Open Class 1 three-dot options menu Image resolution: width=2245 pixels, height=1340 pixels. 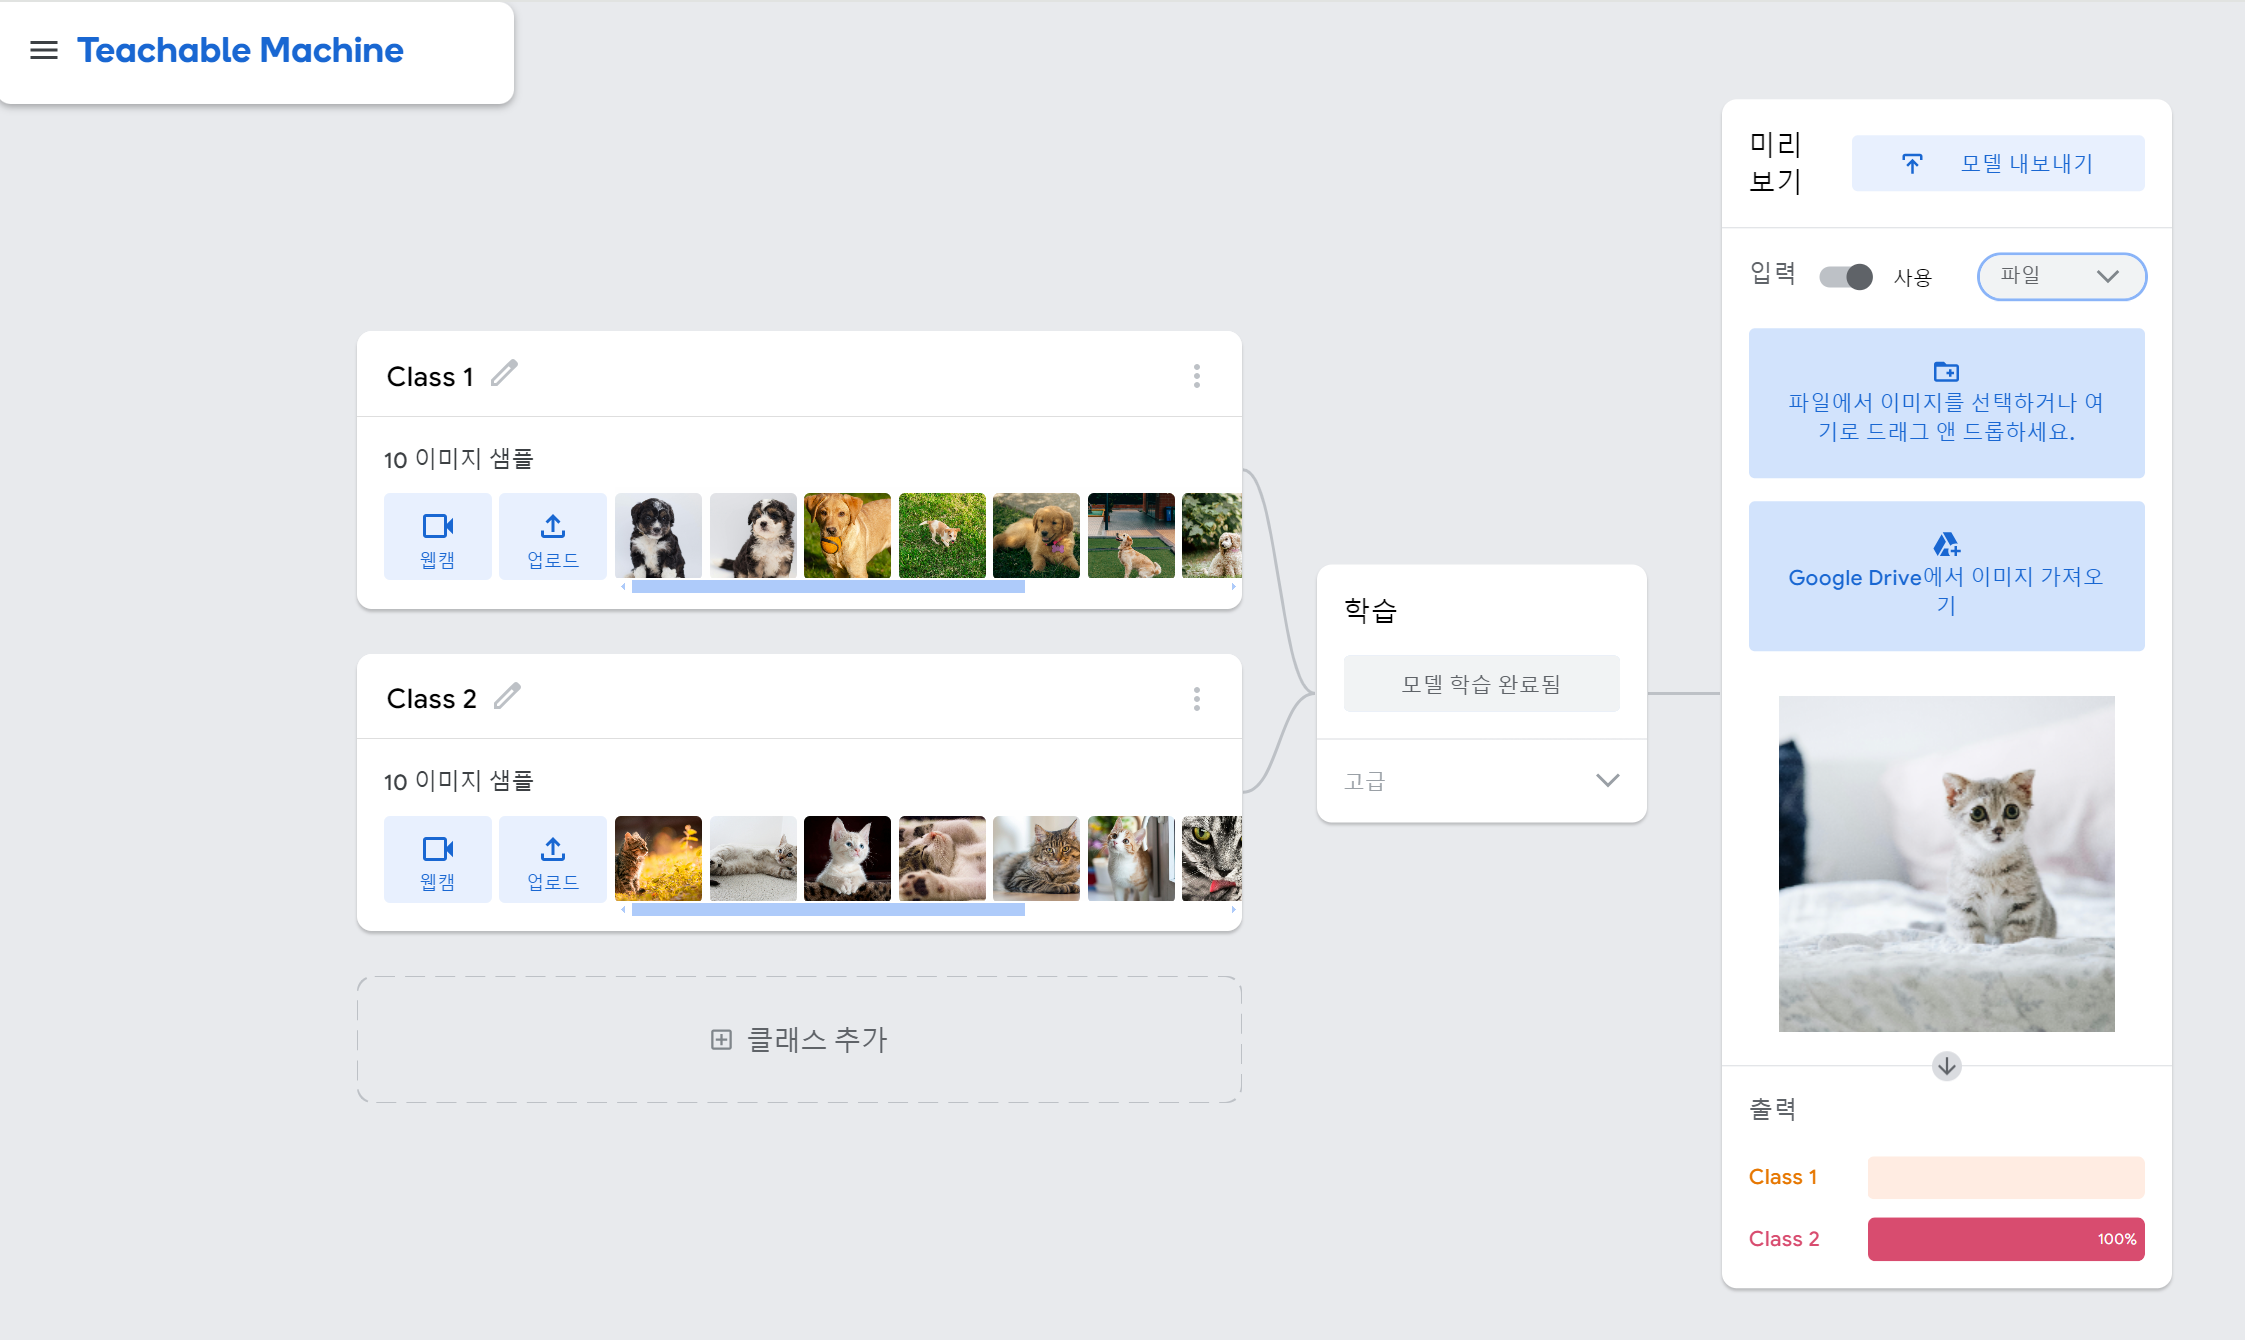1196,376
